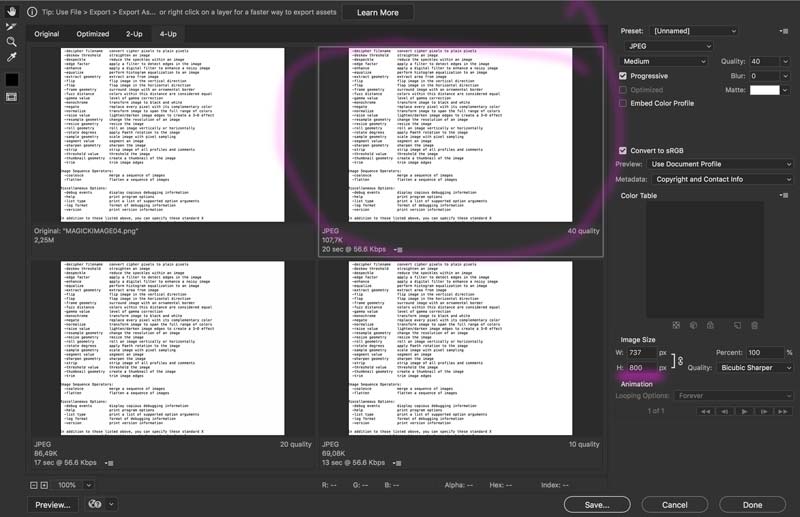Jump to last animation frame

(783, 411)
